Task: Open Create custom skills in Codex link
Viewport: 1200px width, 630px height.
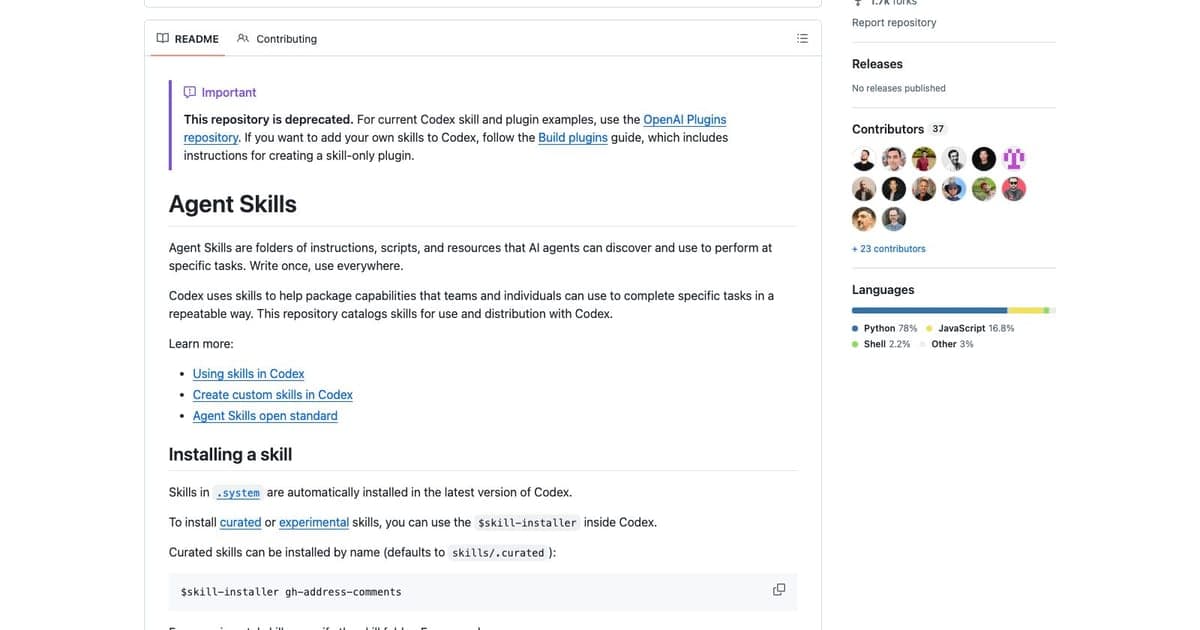Action: 273,395
